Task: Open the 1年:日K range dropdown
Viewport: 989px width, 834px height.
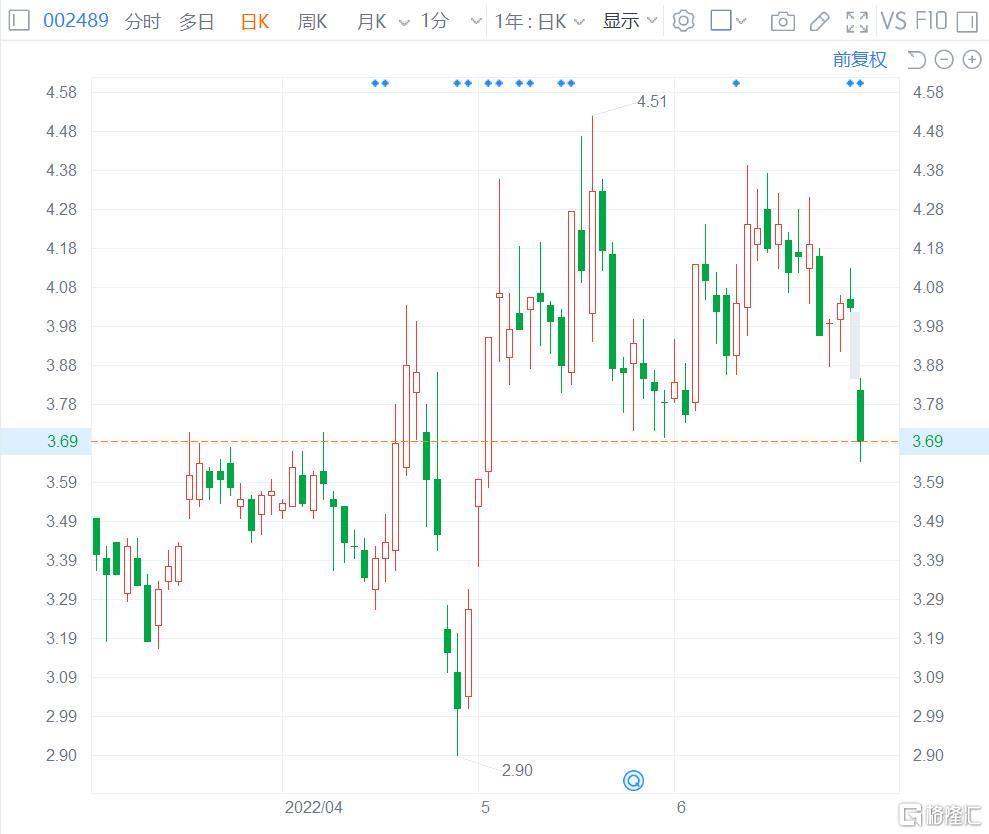Action: [539, 21]
